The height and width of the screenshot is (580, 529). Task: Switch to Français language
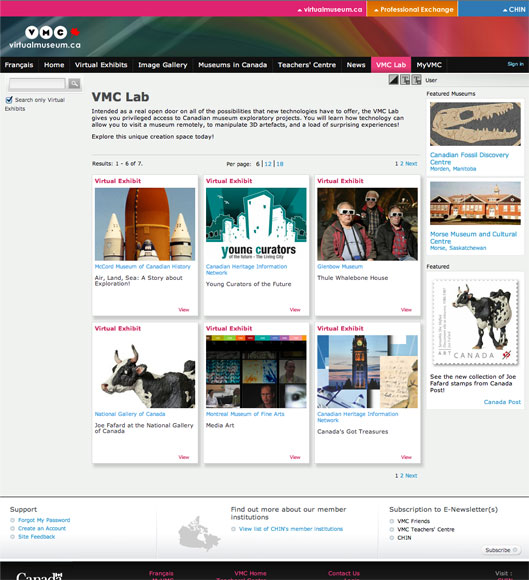tap(19, 65)
